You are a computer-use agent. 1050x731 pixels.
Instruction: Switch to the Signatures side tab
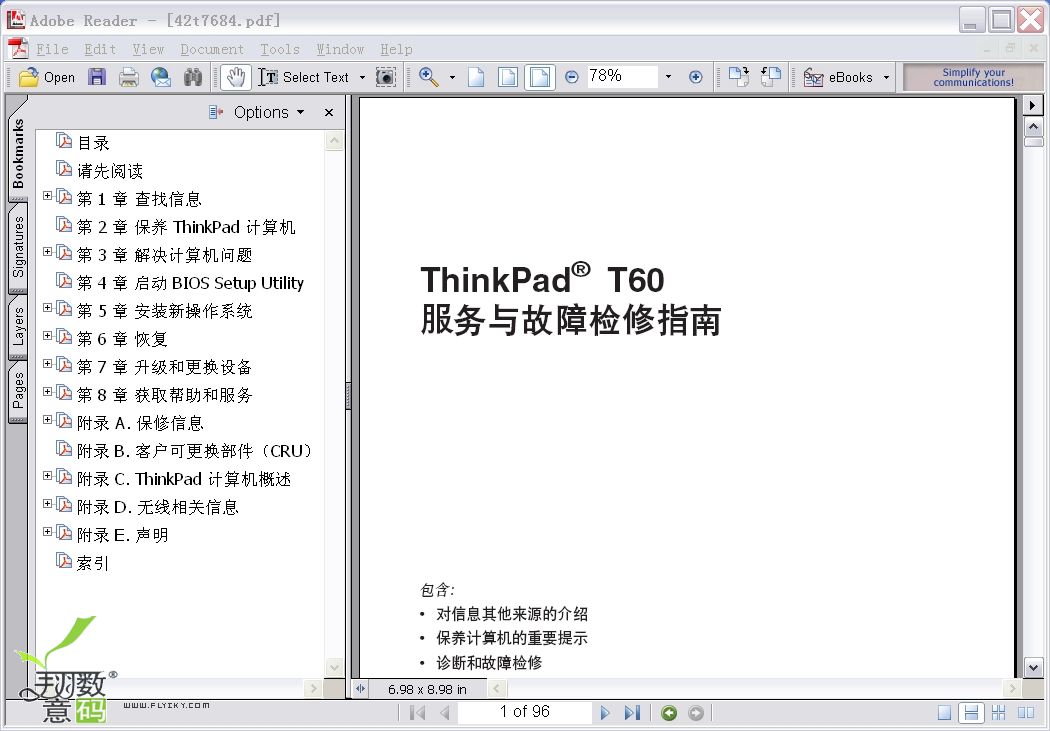[18, 248]
